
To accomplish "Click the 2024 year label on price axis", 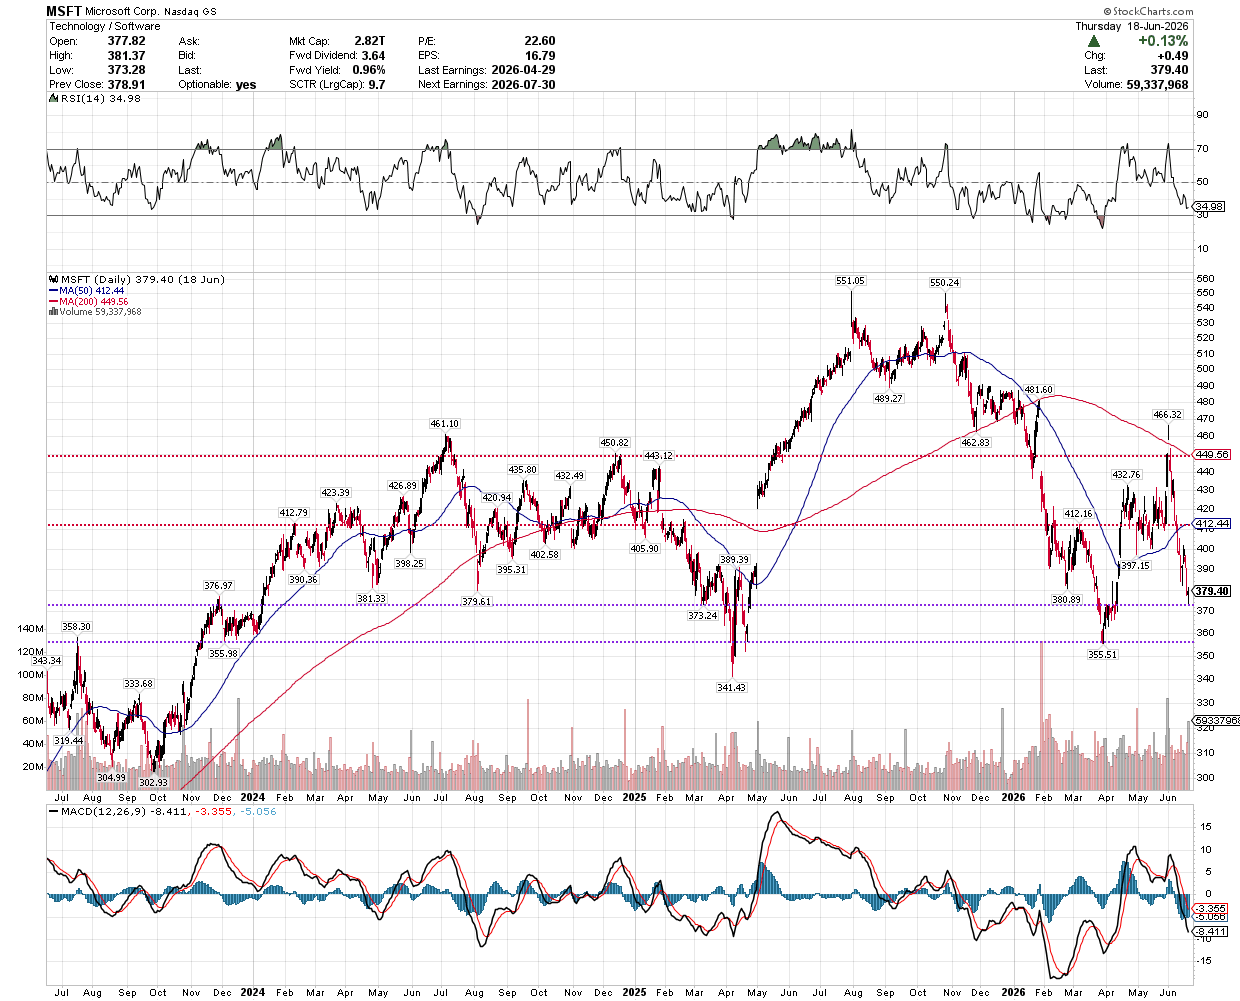I will tap(252, 797).
